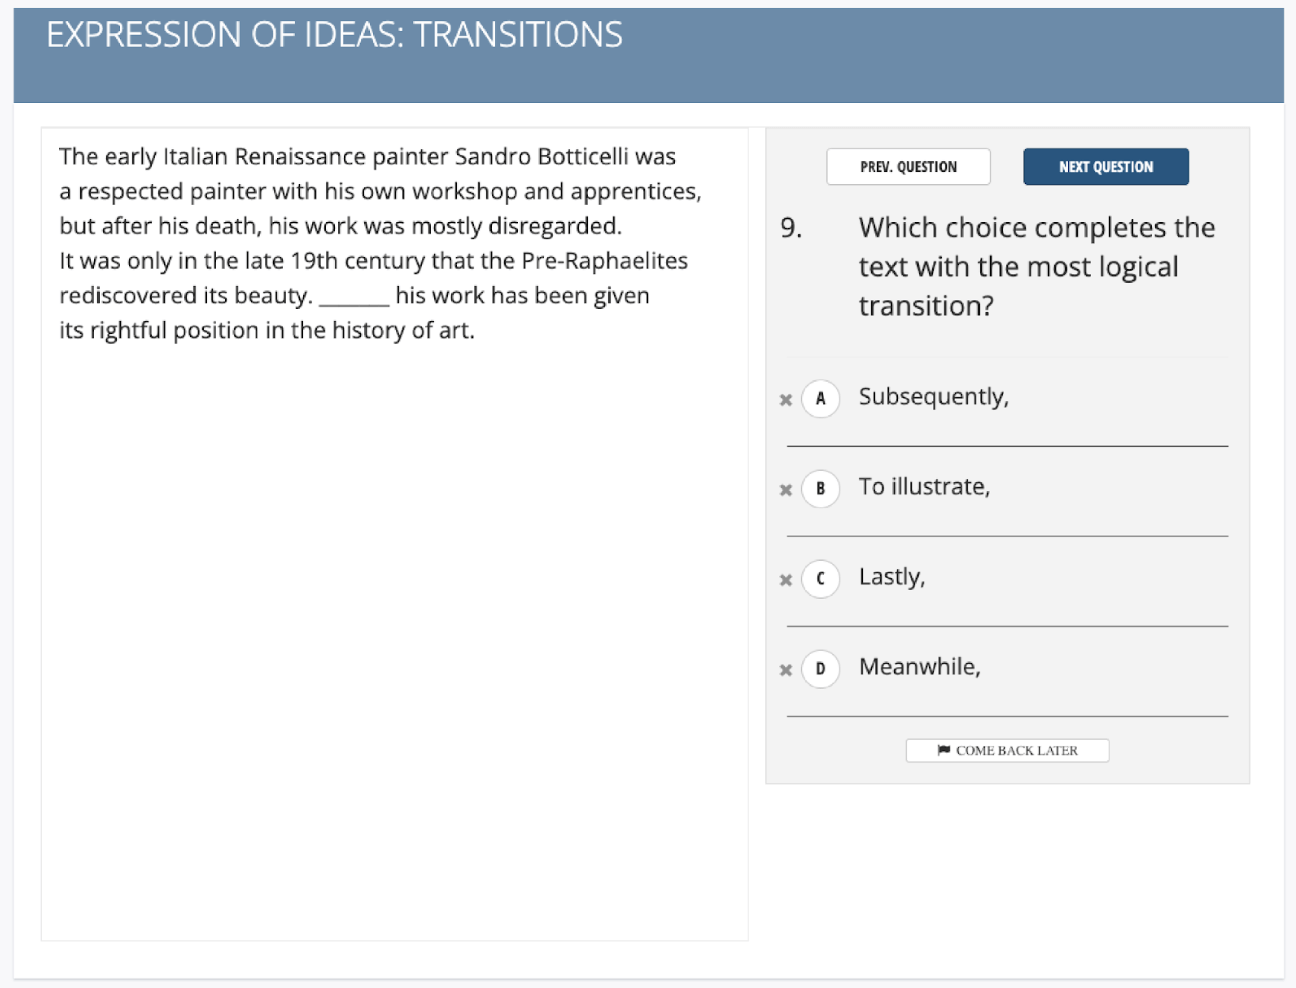
Task: Flag this question to come back later
Action: pos(1007,750)
